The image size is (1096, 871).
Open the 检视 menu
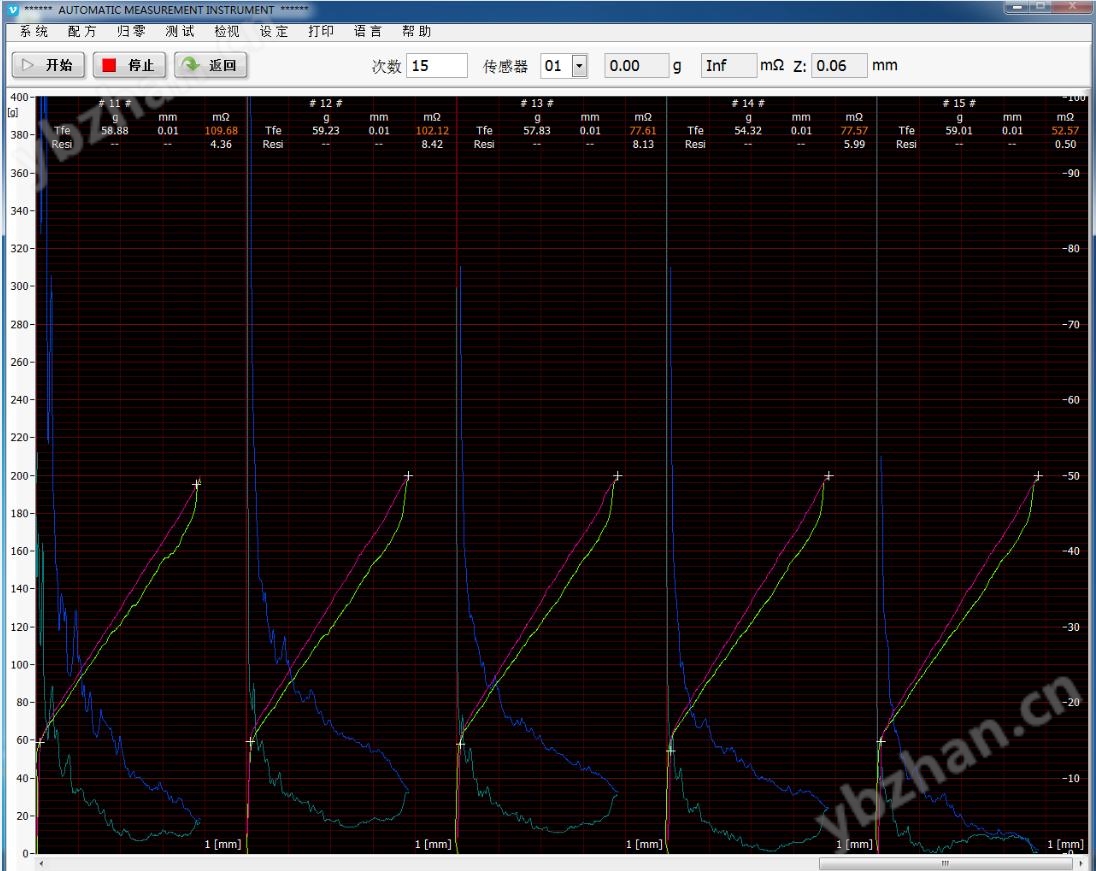[x=226, y=31]
